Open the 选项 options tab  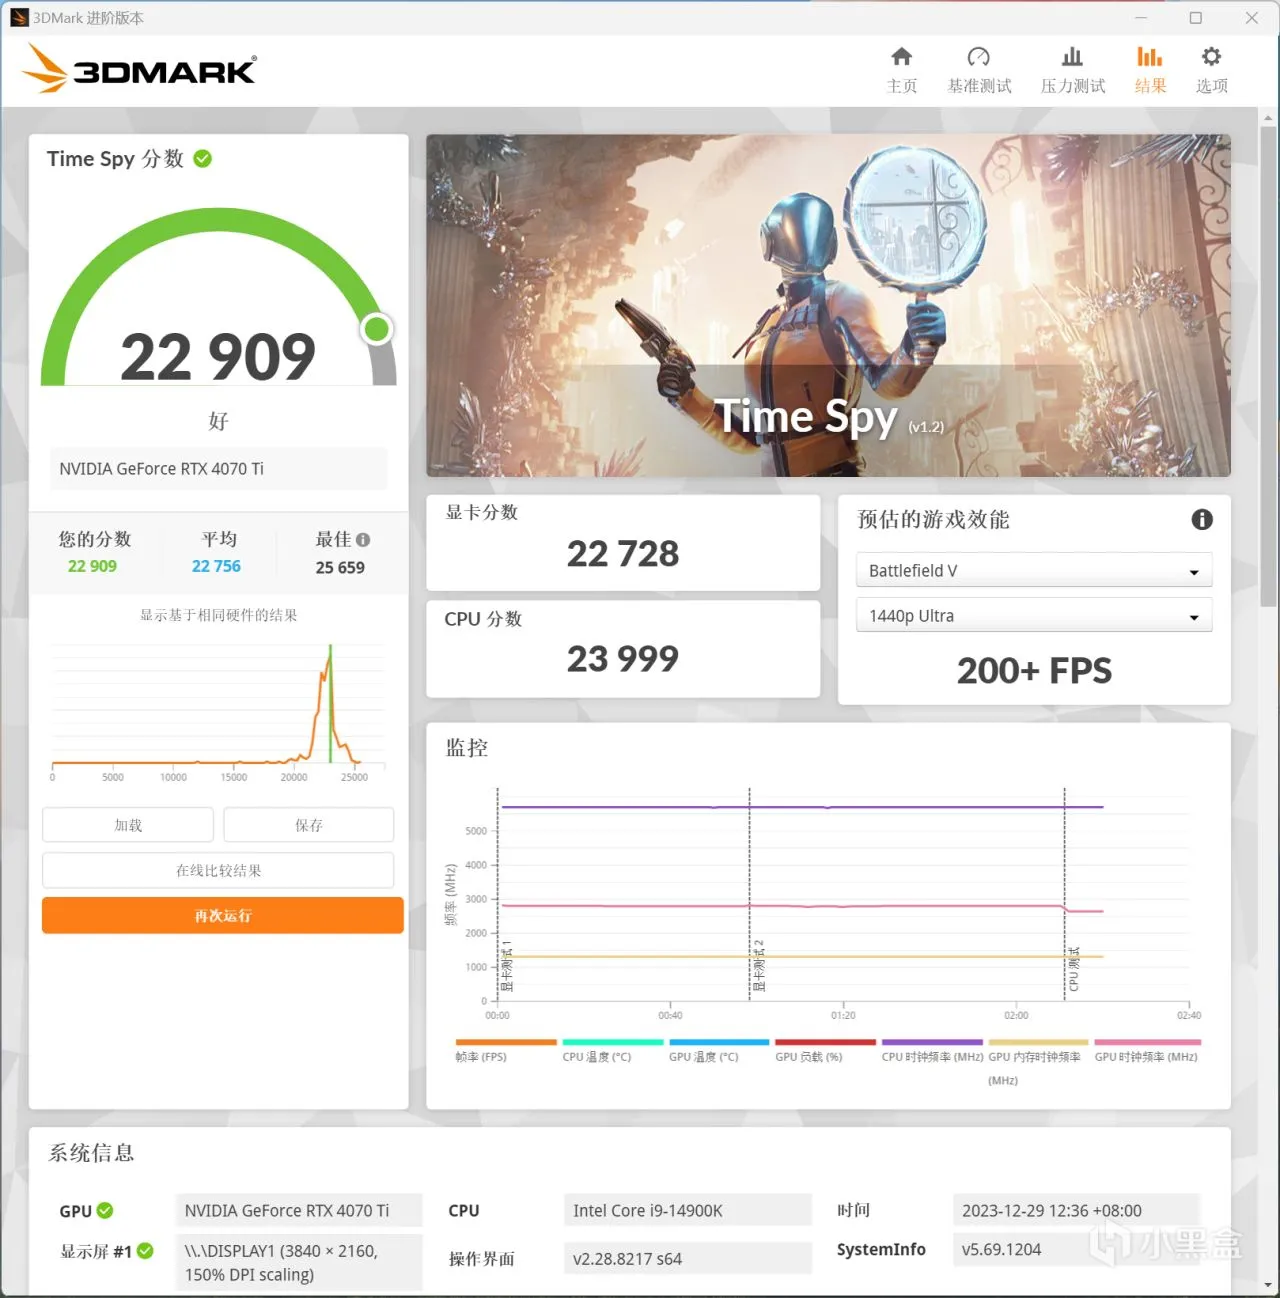tap(1211, 70)
